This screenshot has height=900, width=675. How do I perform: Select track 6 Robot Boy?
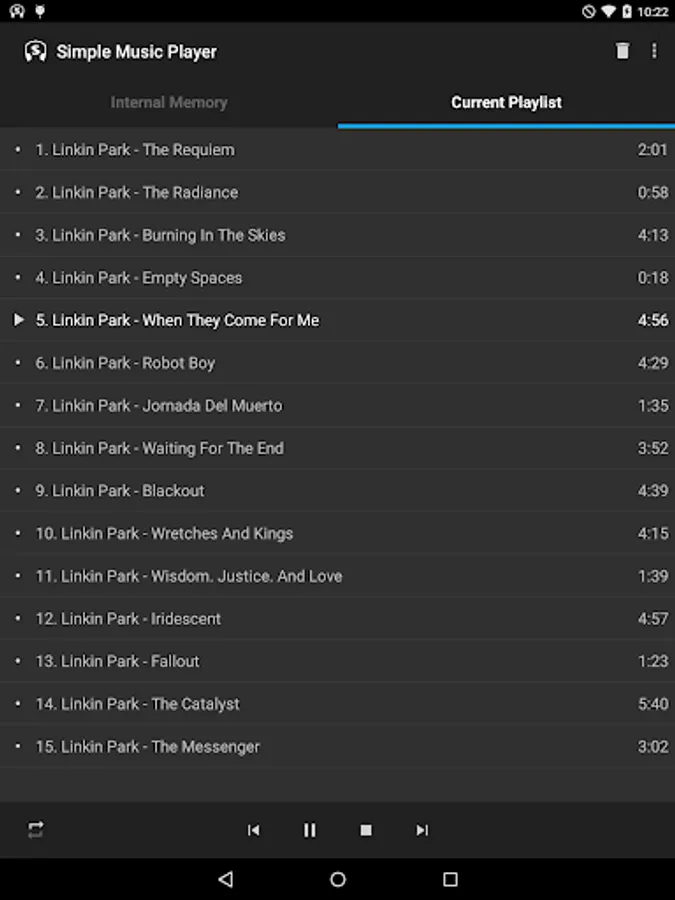point(338,363)
